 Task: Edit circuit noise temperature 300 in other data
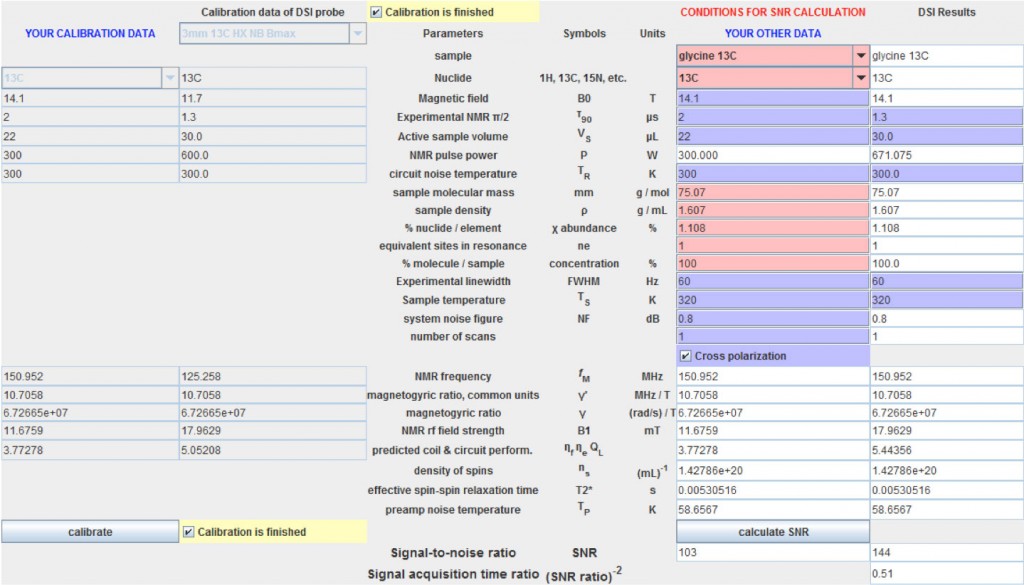pyautogui.click(x=773, y=174)
